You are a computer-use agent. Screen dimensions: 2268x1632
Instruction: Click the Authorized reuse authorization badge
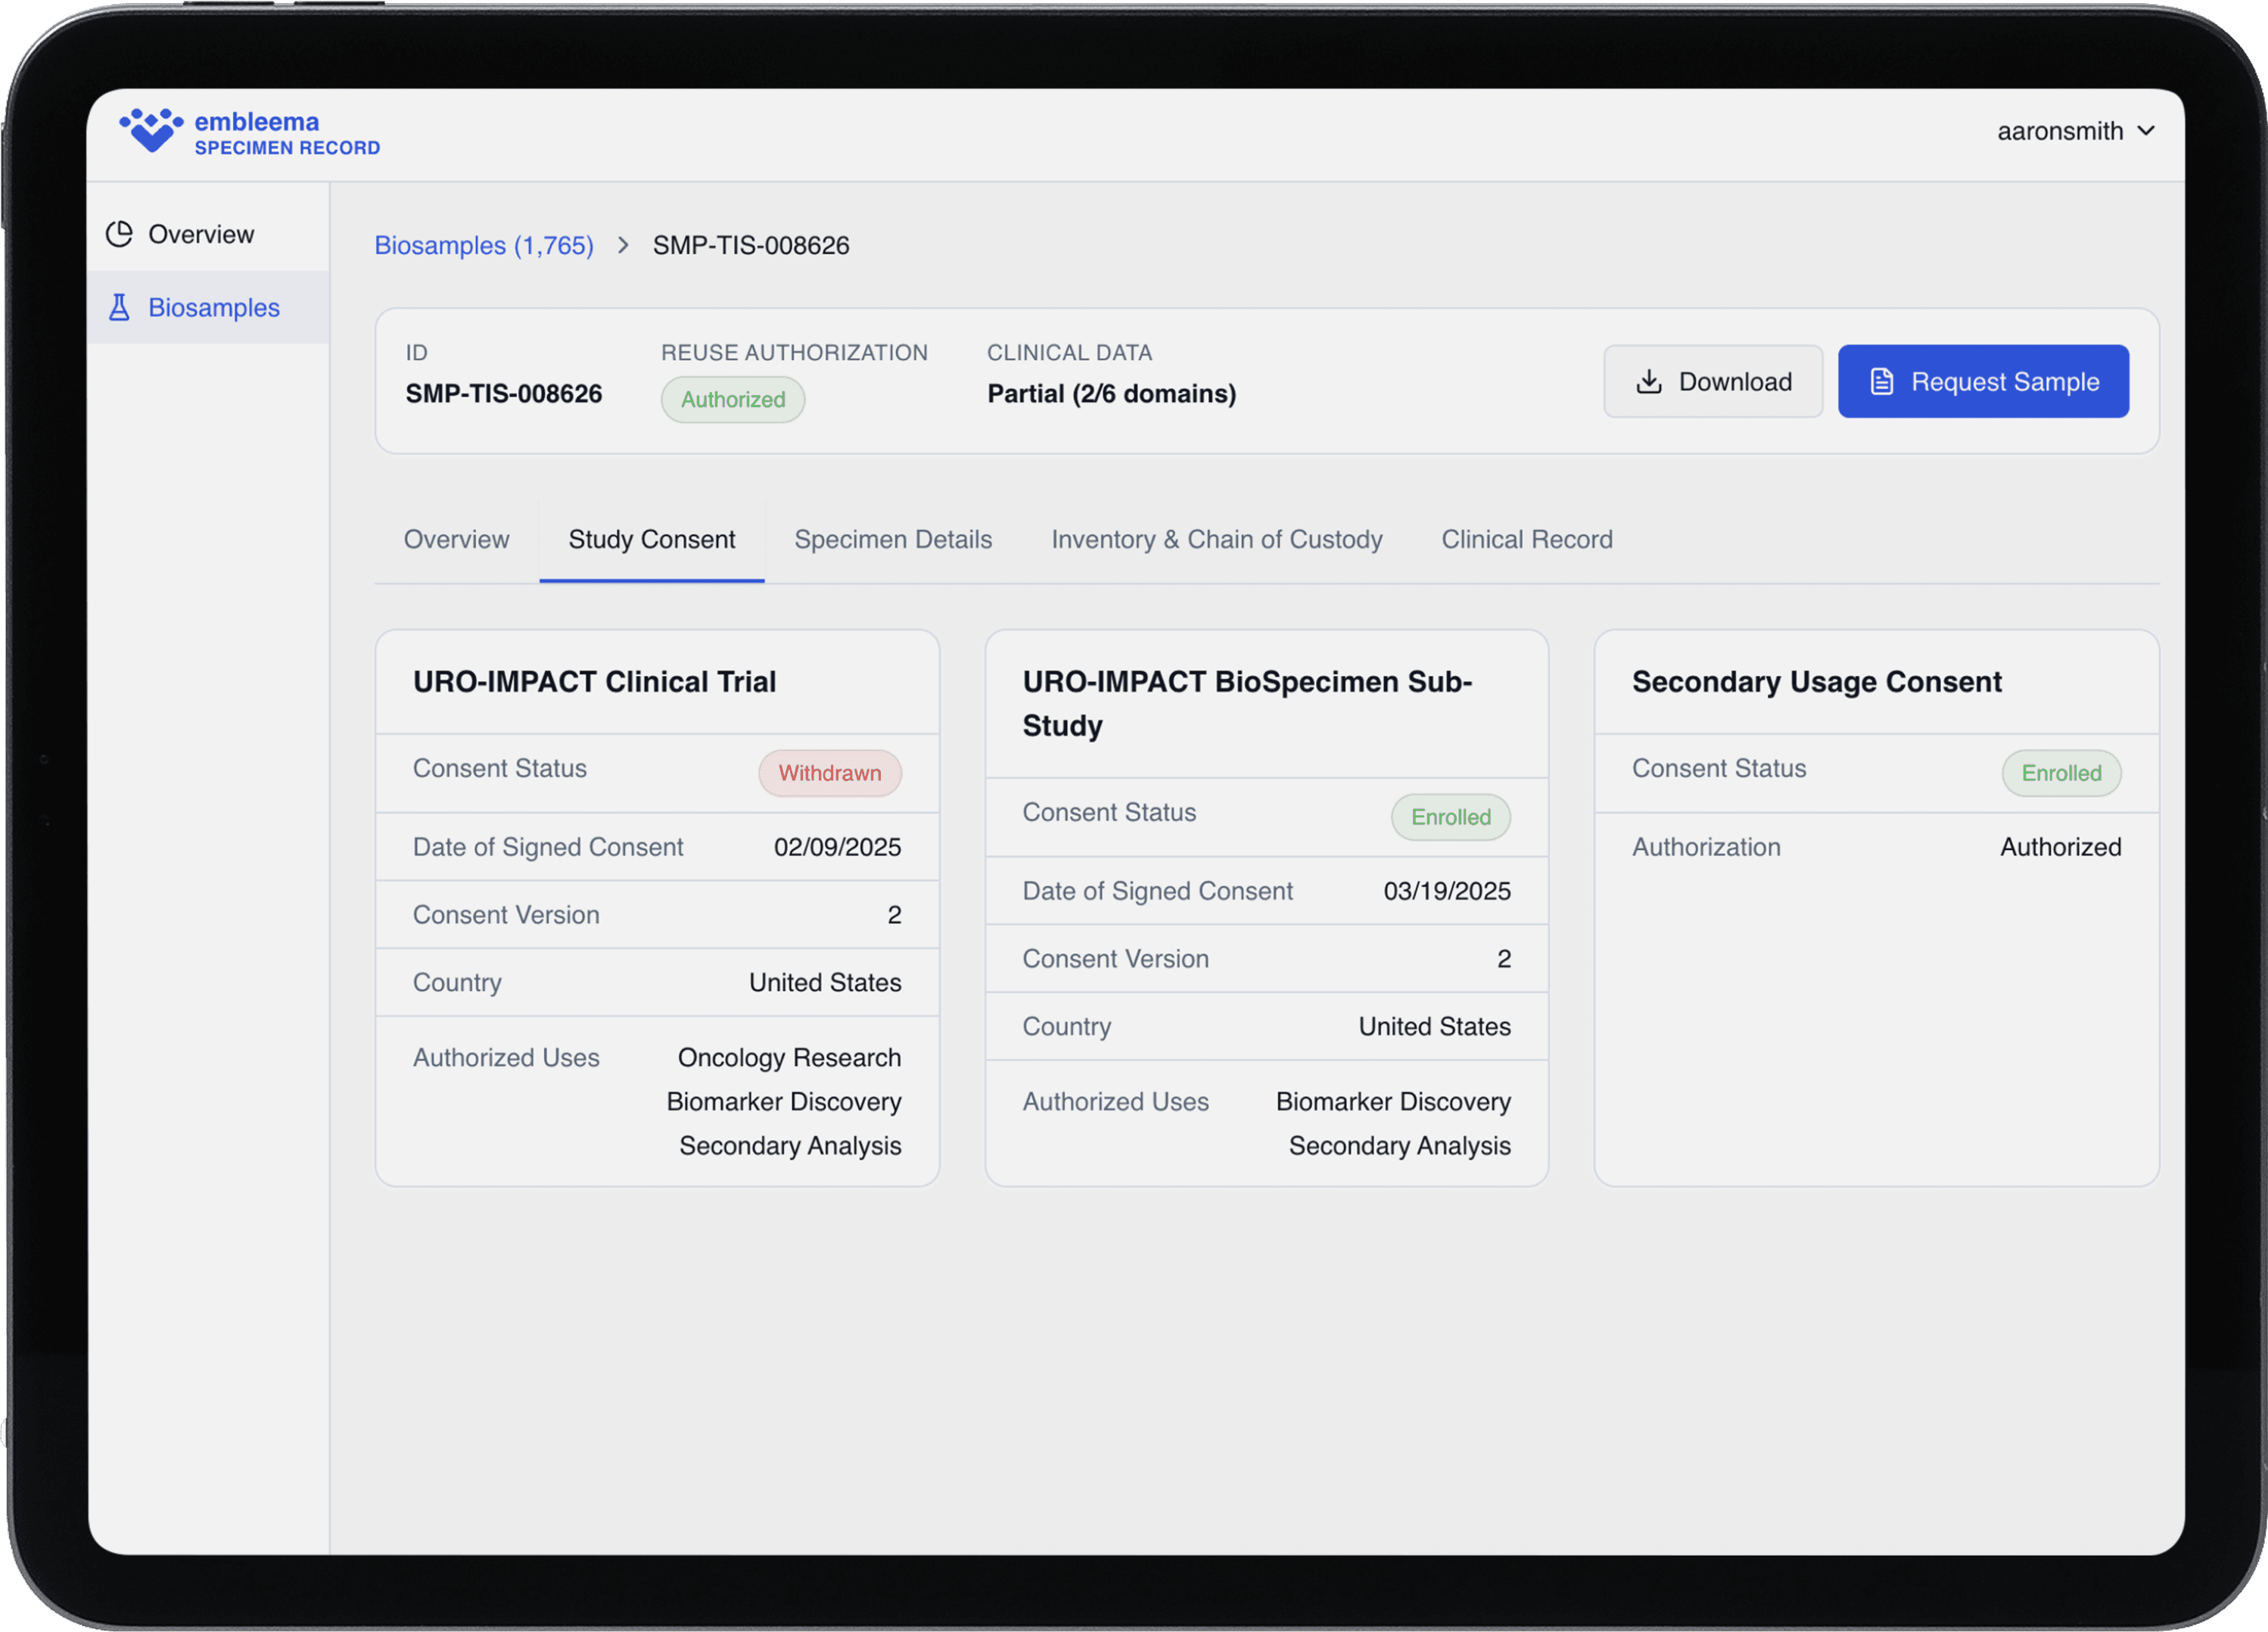click(x=732, y=399)
